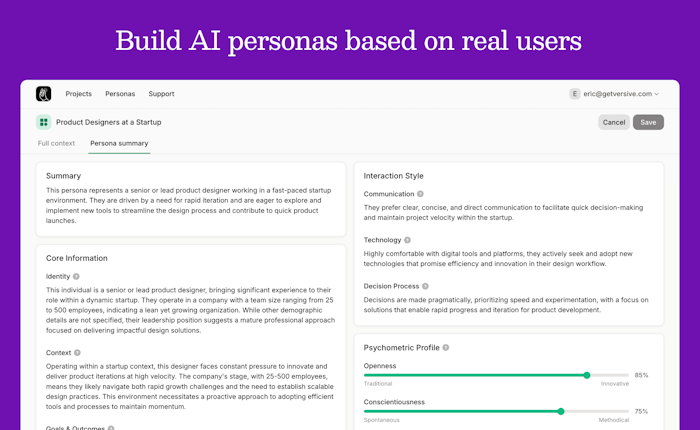
Task: Click the info icon beside Psychometric Profile
Action: click(446, 347)
